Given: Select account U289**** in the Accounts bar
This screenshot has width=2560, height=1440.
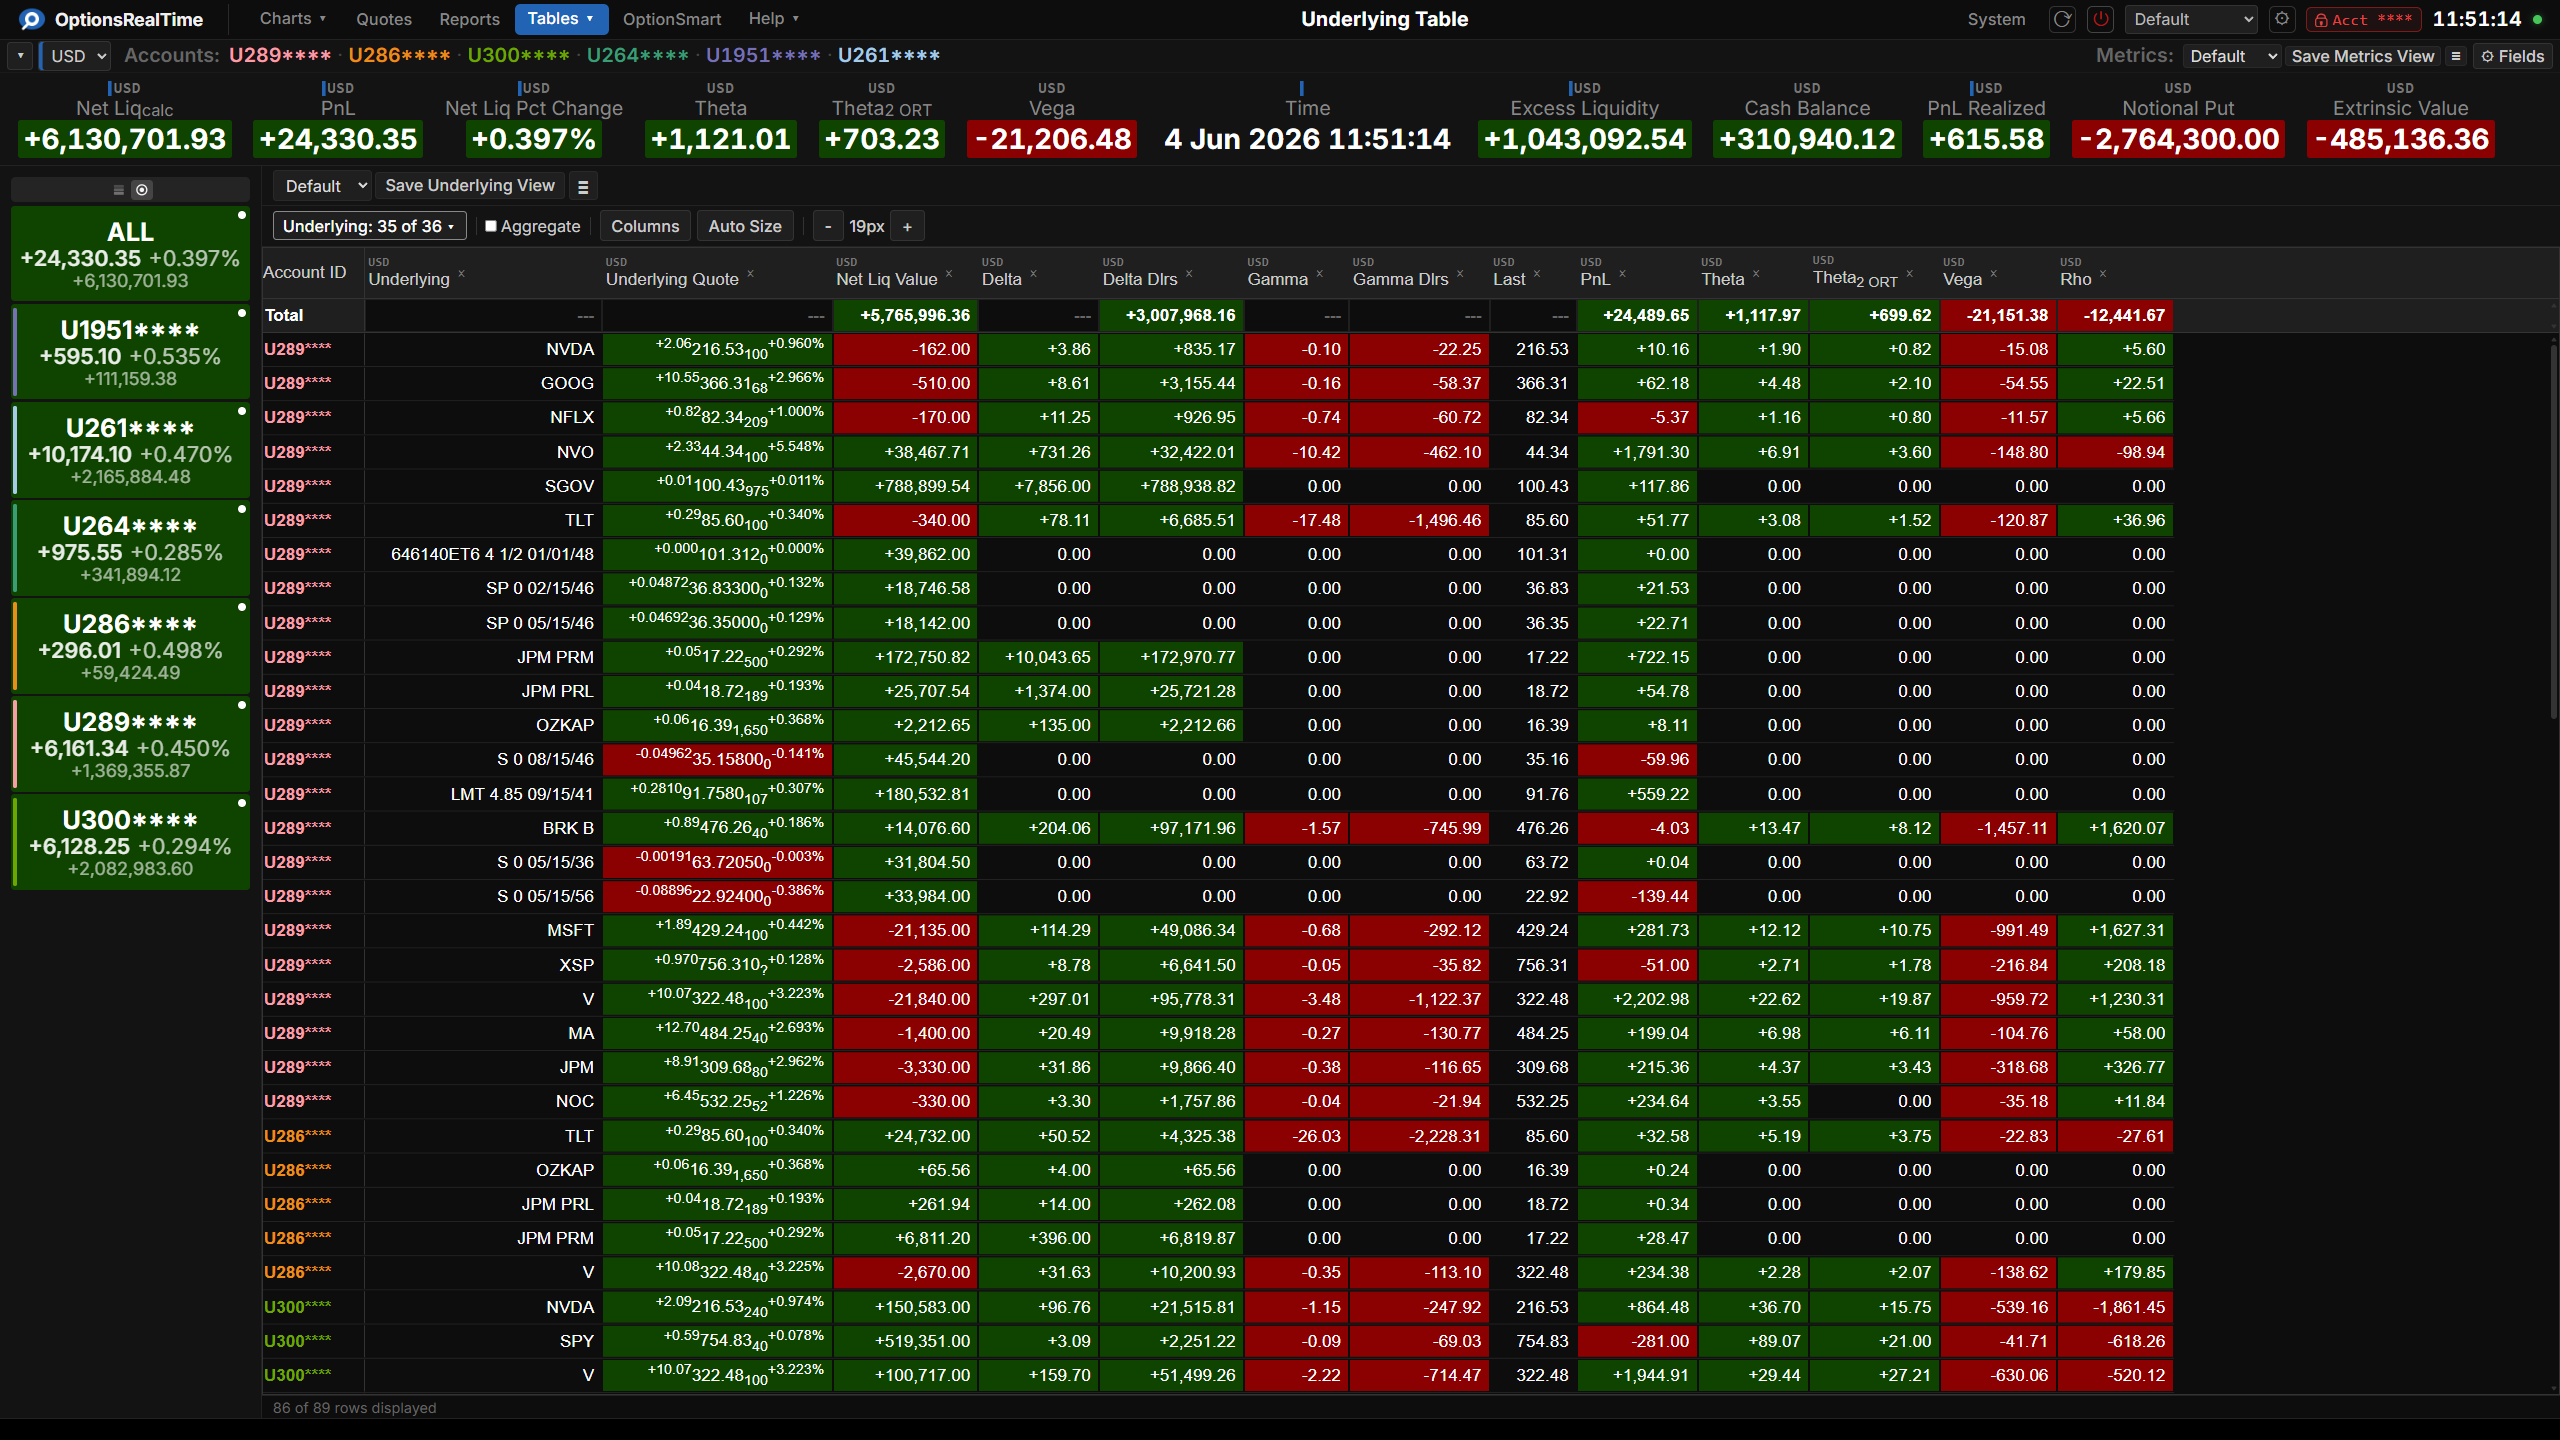Looking at the screenshot, I should click(280, 56).
